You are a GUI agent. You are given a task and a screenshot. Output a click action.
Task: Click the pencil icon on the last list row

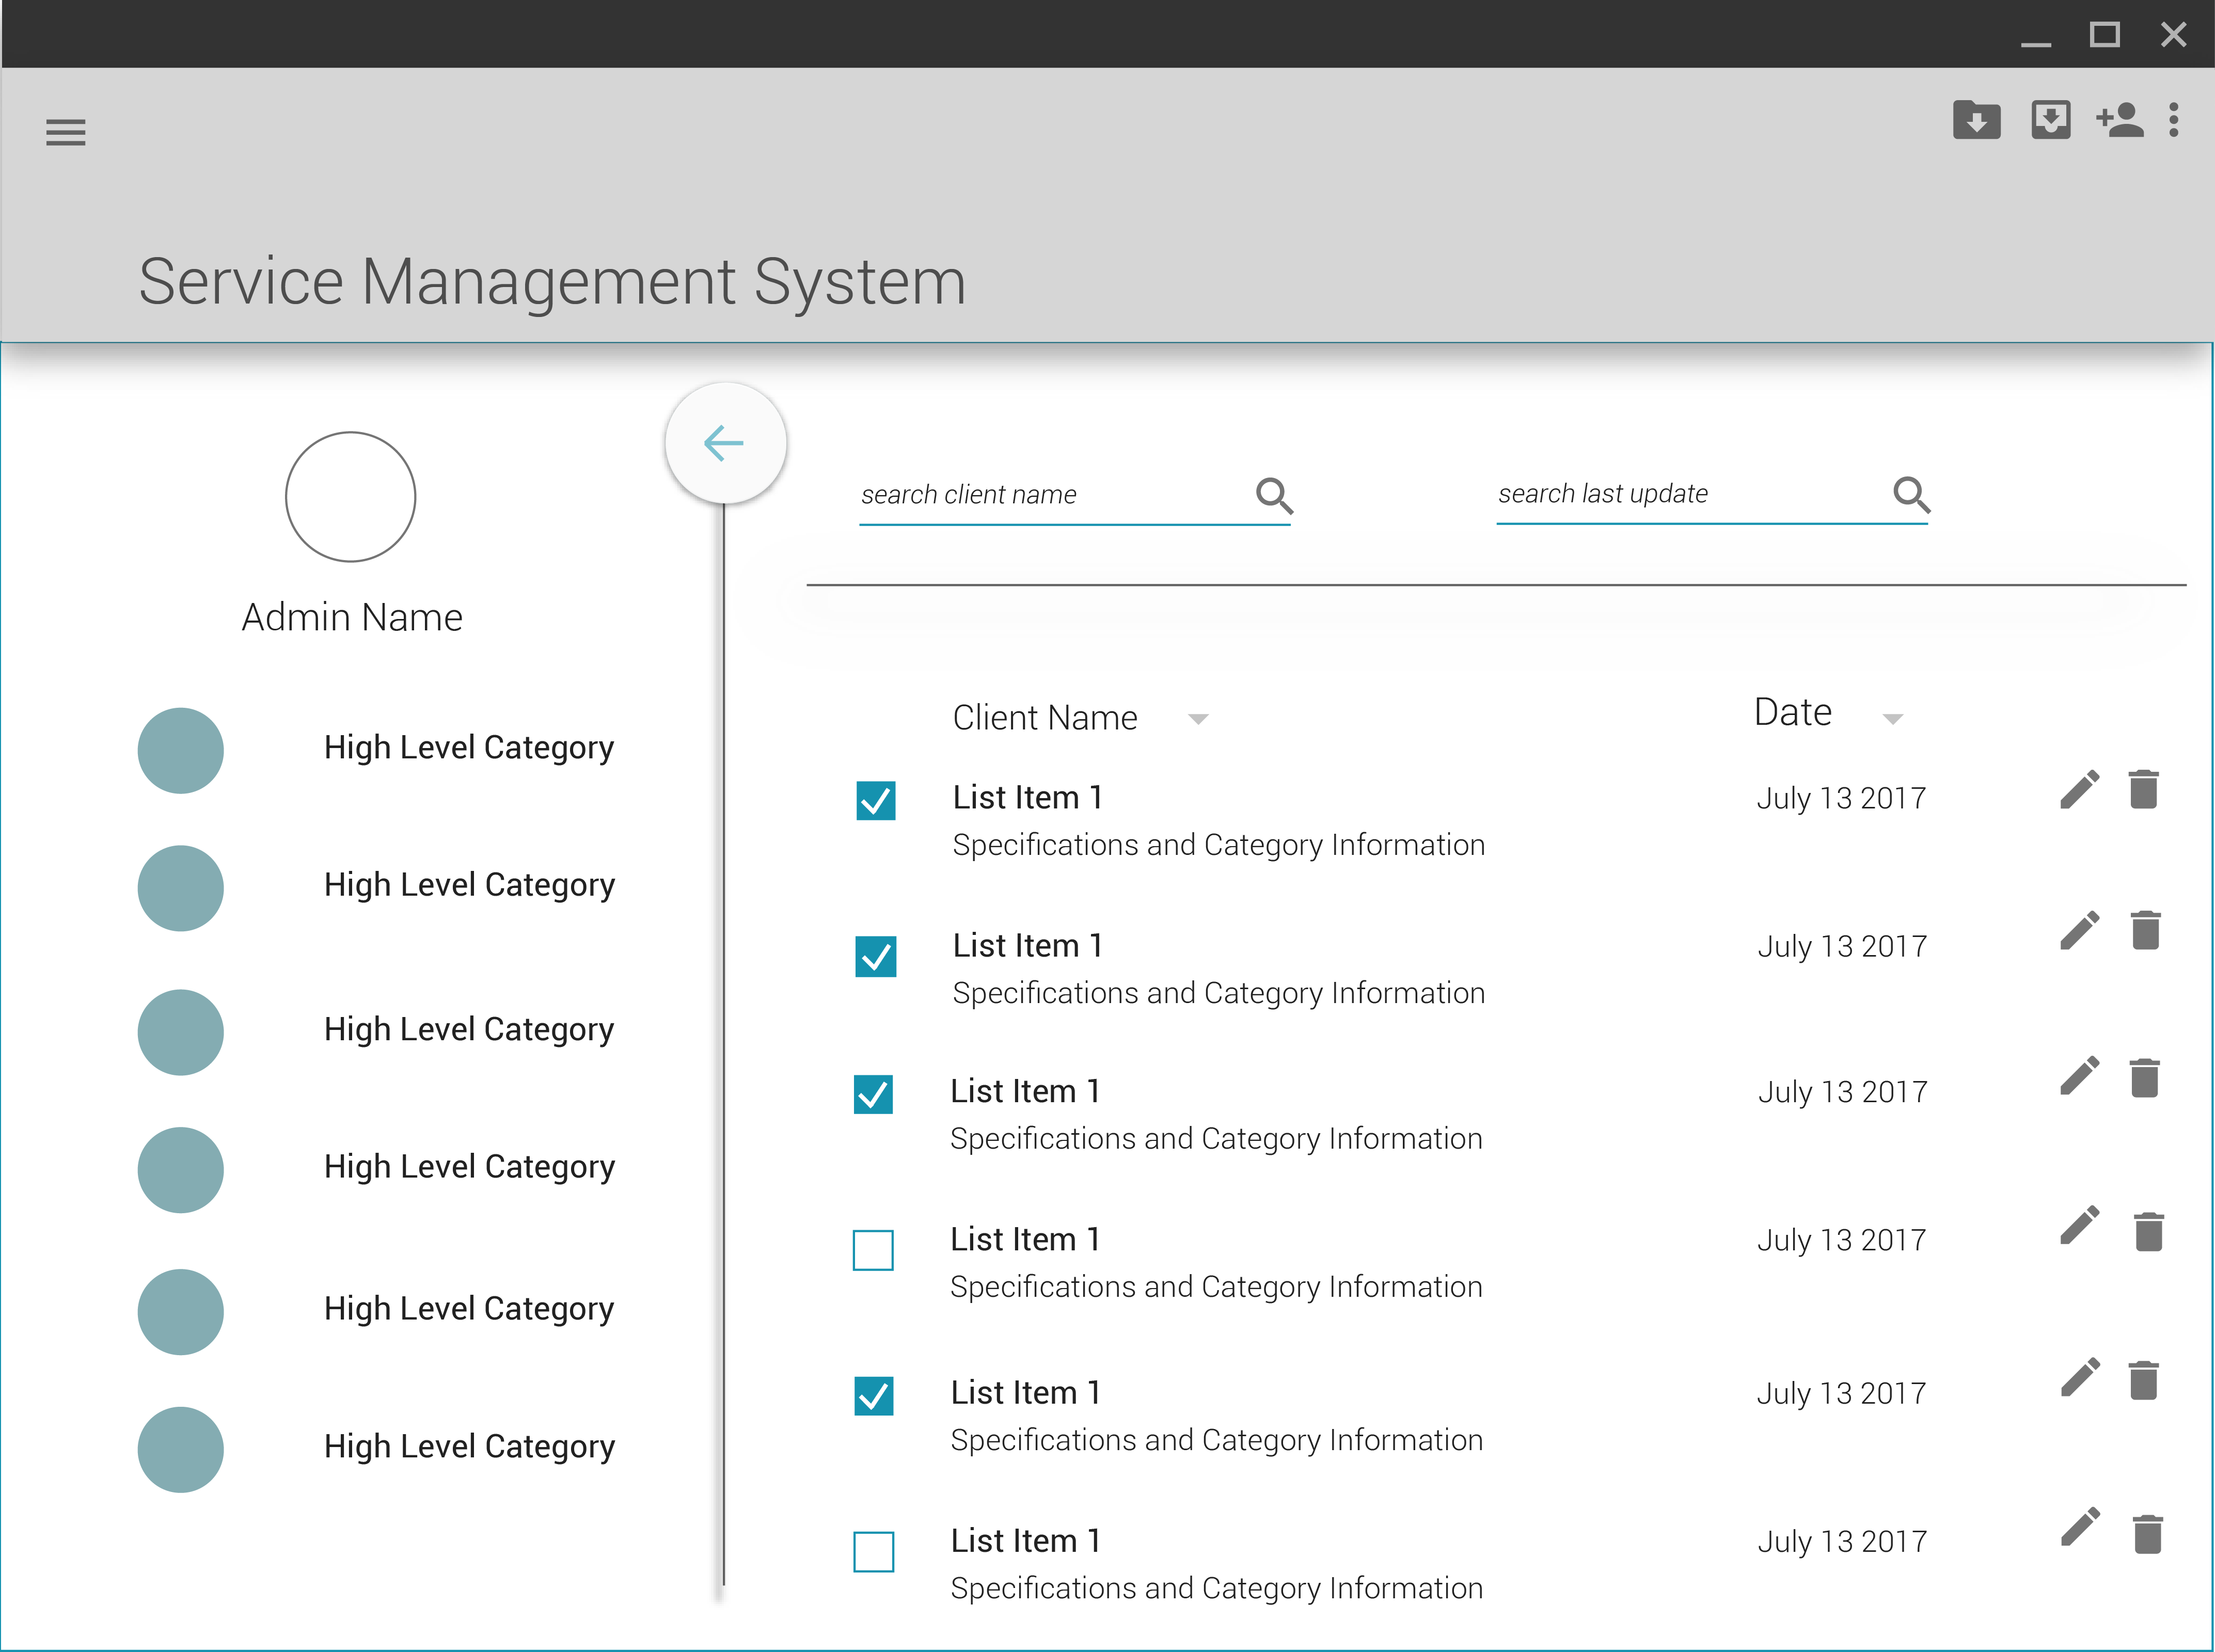(2081, 1528)
